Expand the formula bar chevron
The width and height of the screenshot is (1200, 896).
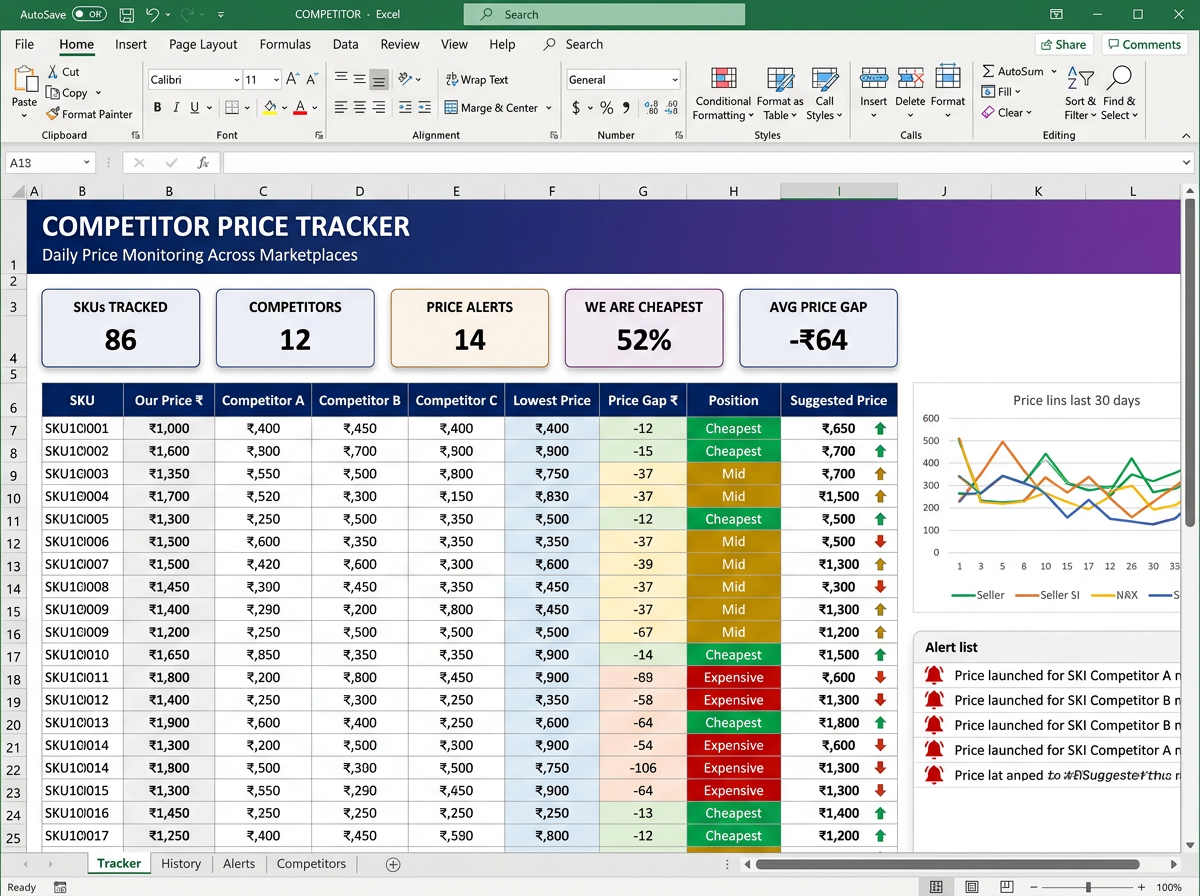(1187, 163)
